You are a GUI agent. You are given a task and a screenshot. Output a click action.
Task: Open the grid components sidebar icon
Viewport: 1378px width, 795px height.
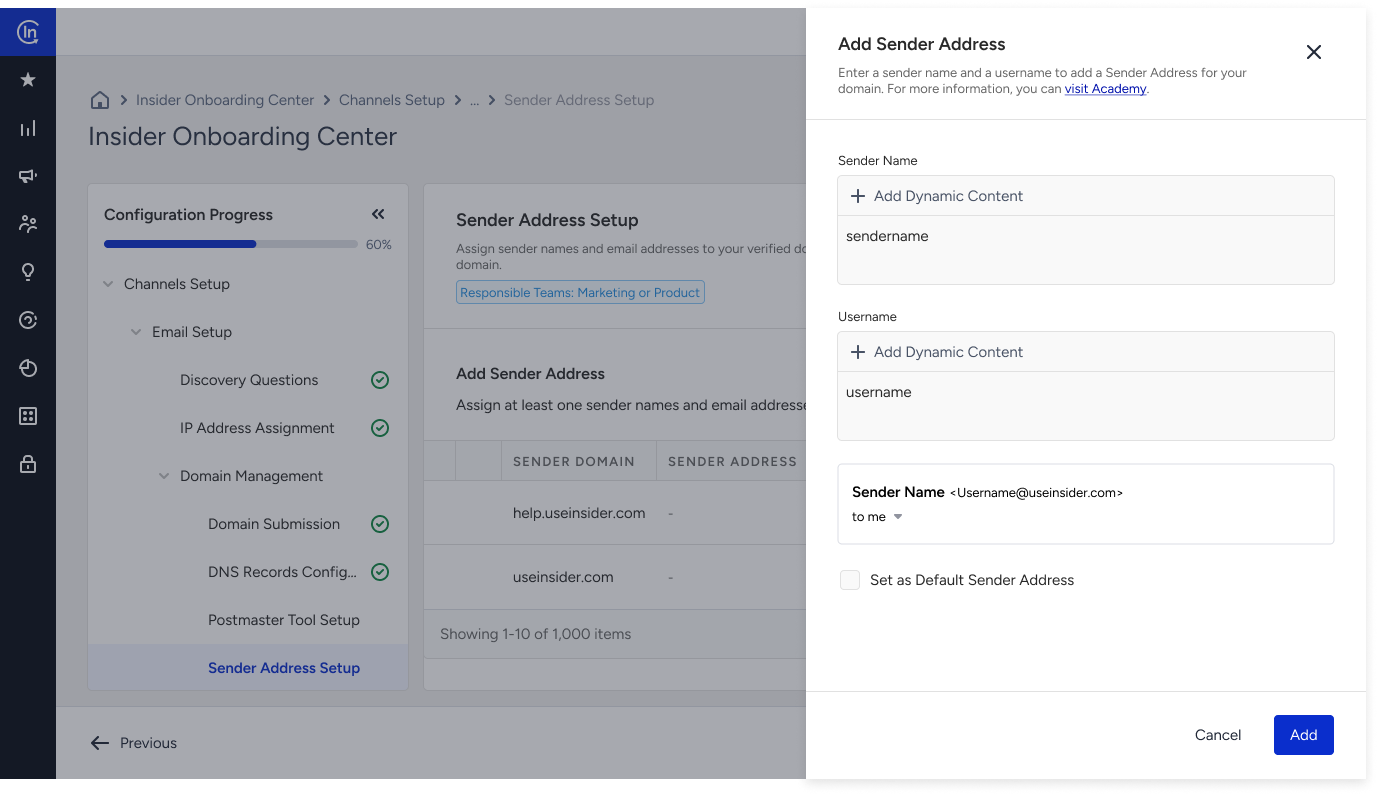click(28, 416)
